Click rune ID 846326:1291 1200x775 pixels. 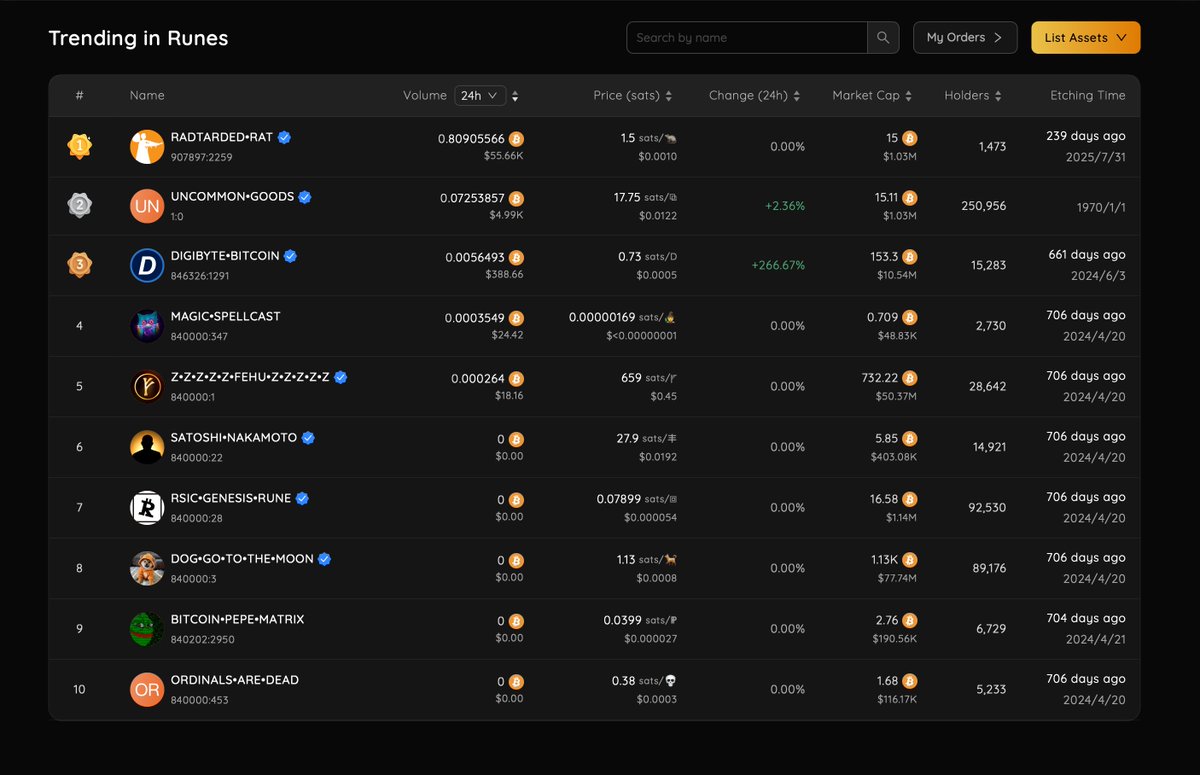coord(200,276)
